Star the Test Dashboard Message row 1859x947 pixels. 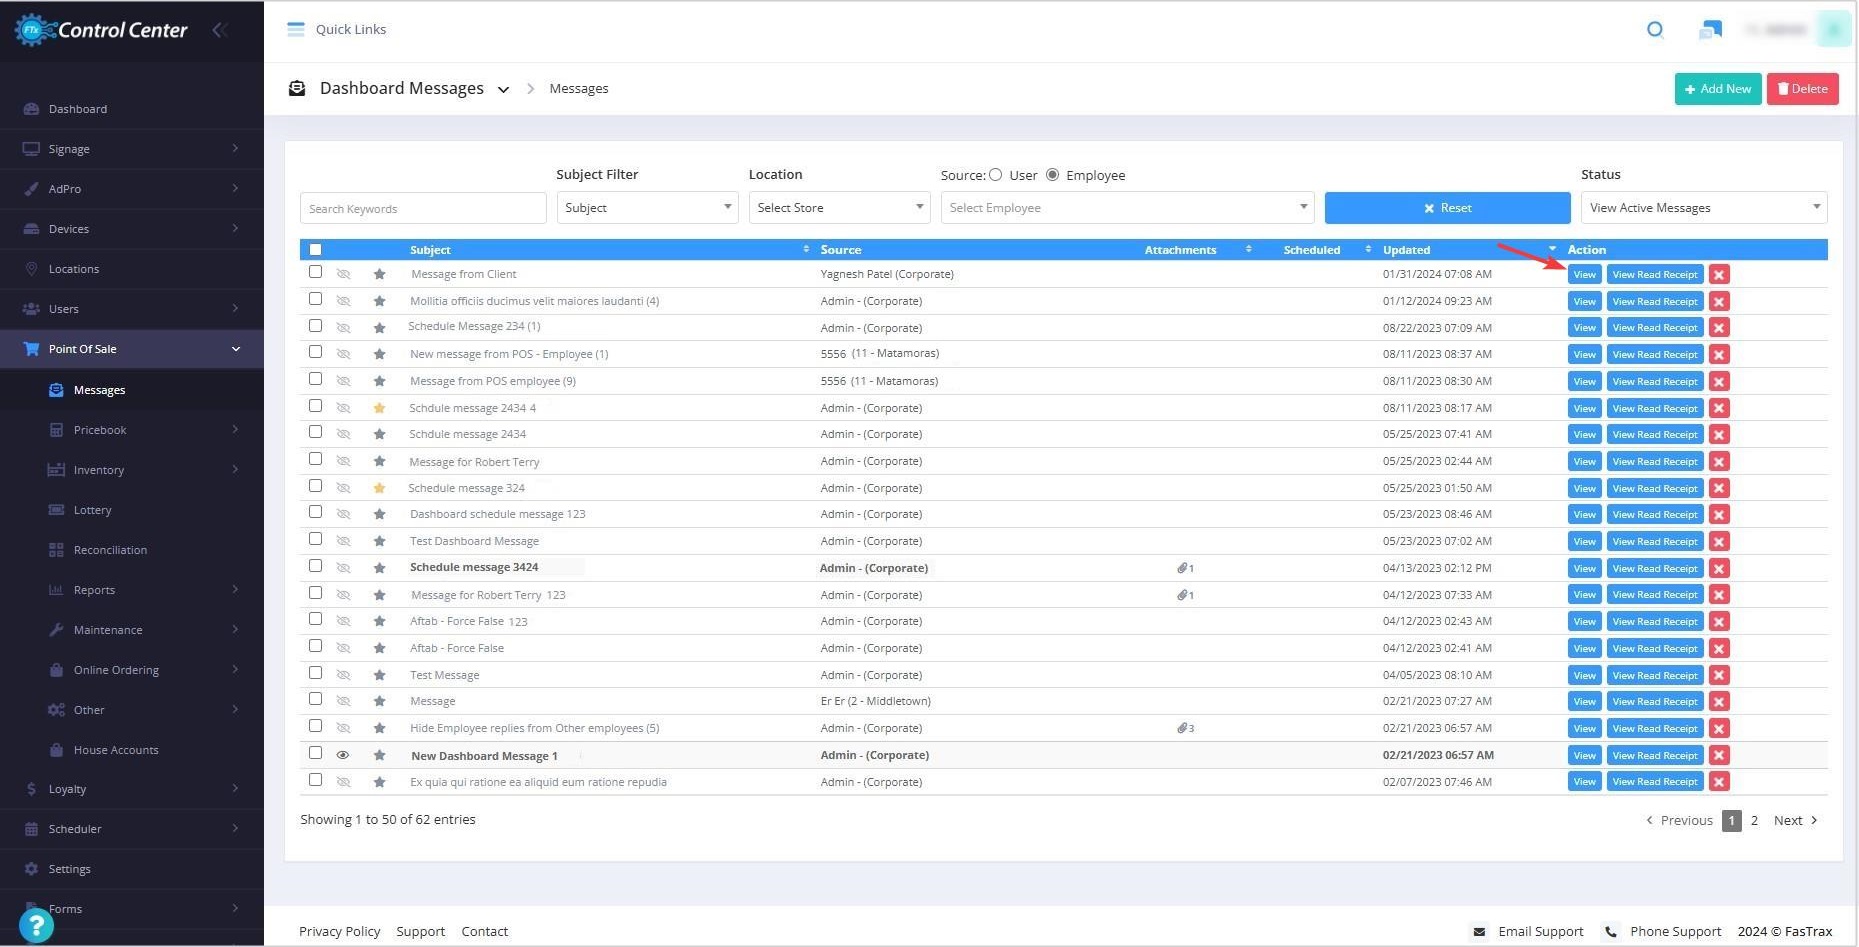(379, 541)
